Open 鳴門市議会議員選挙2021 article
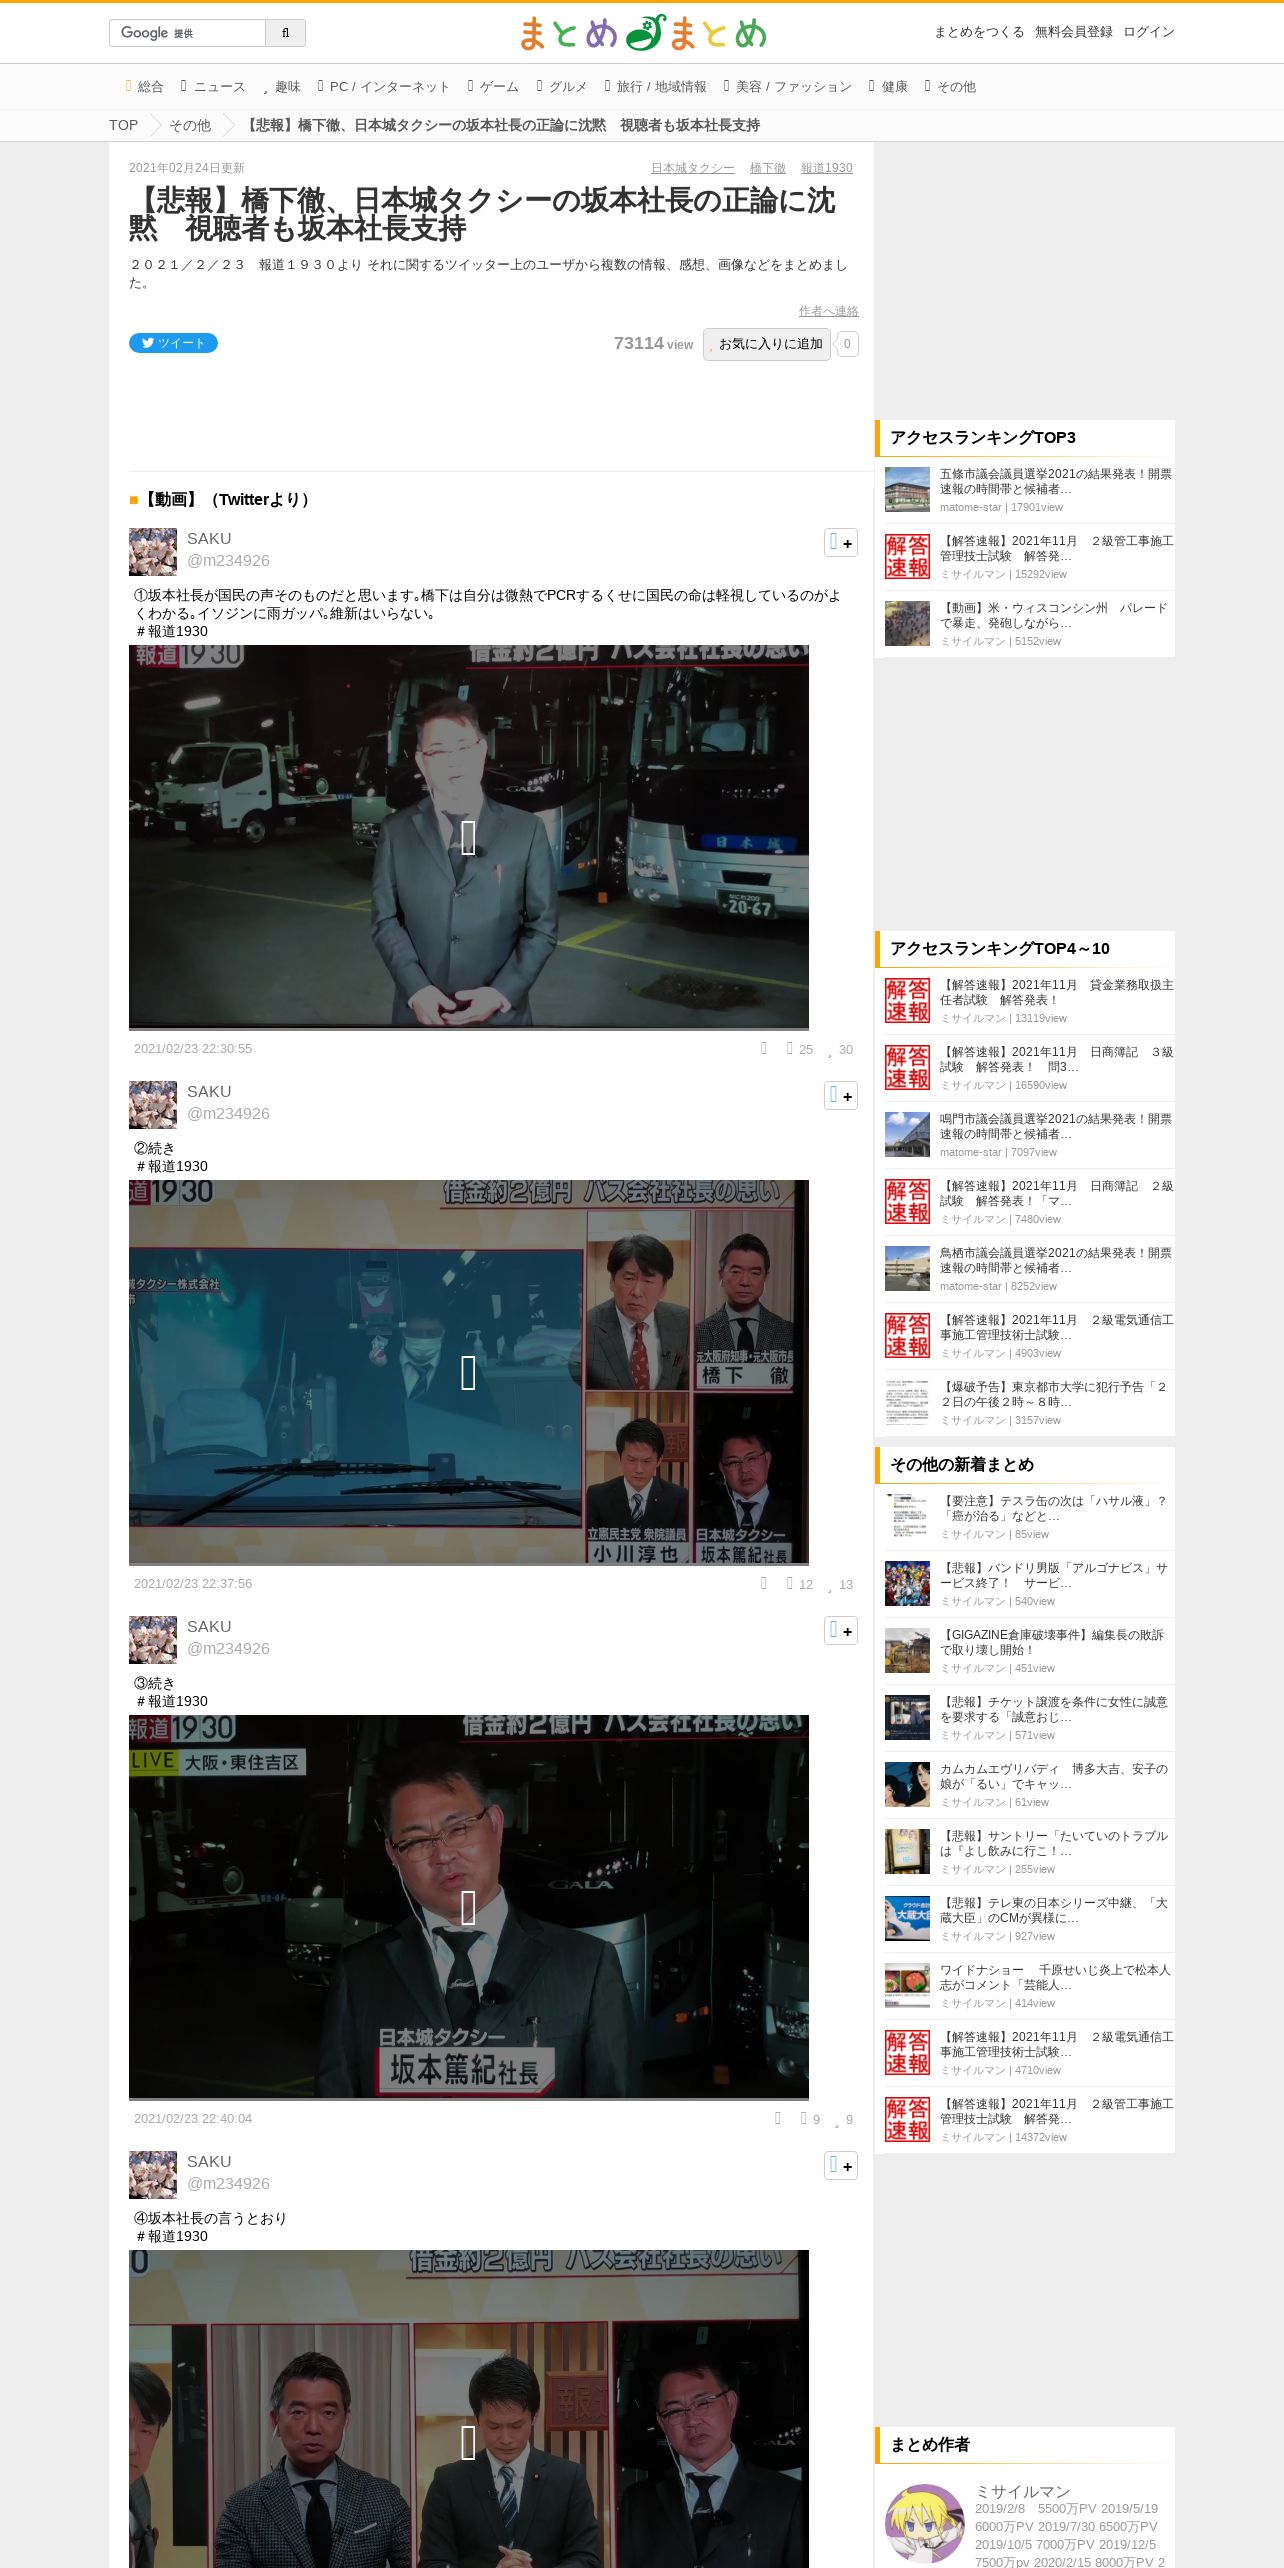 pos(1055,1127)
